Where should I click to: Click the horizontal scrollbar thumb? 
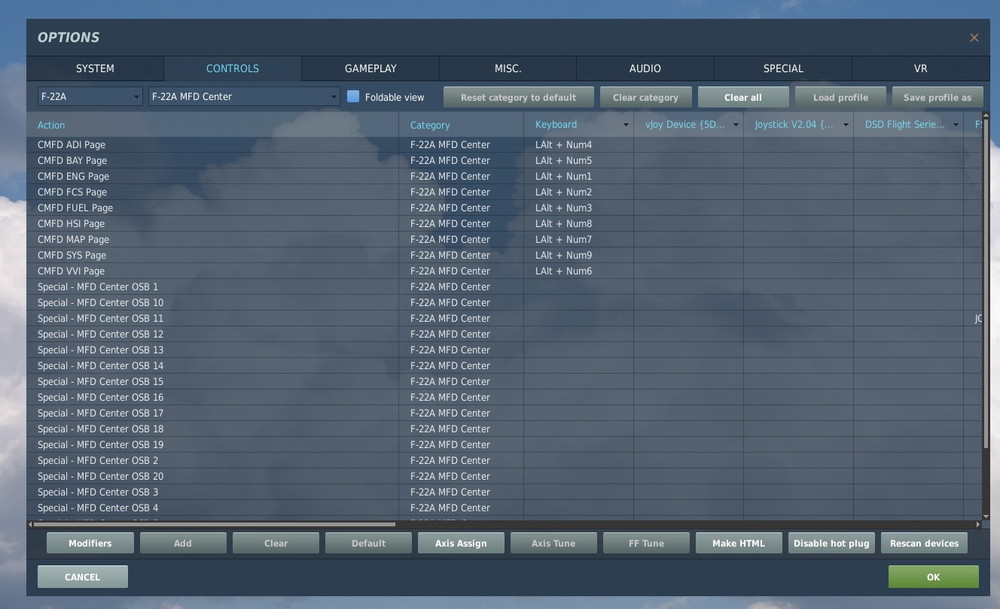click(x=214, y=524)
